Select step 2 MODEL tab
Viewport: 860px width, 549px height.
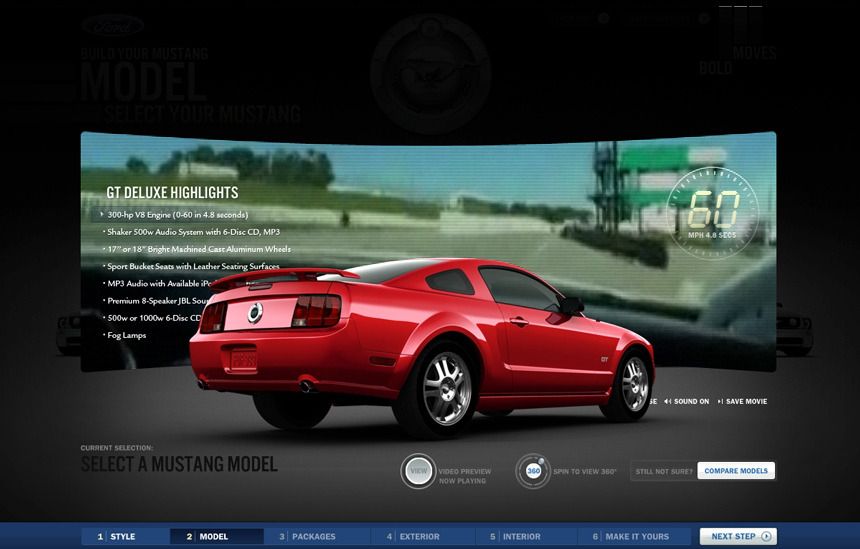tap(217, 536)
